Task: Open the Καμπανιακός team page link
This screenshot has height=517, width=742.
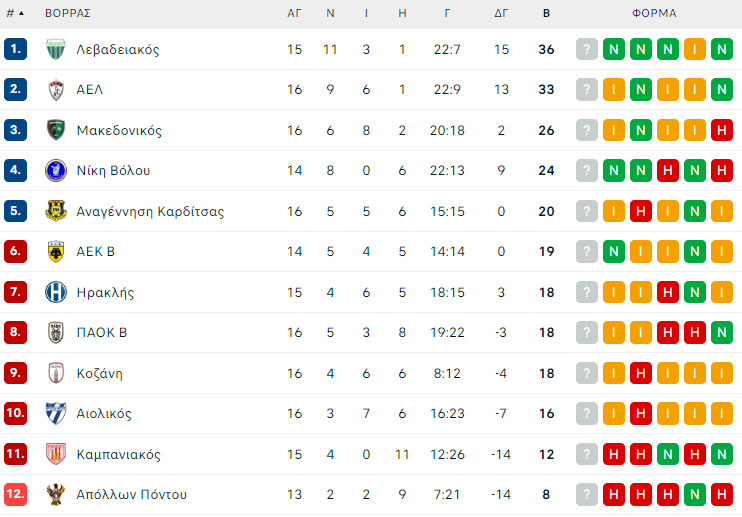Action: coord(118,454)
